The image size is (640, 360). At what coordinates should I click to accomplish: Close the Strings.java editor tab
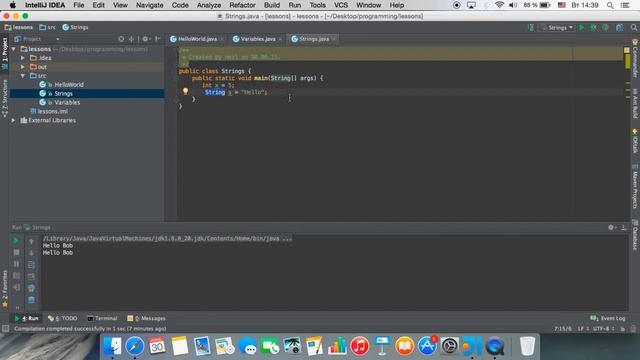click(x=334, y=39)
